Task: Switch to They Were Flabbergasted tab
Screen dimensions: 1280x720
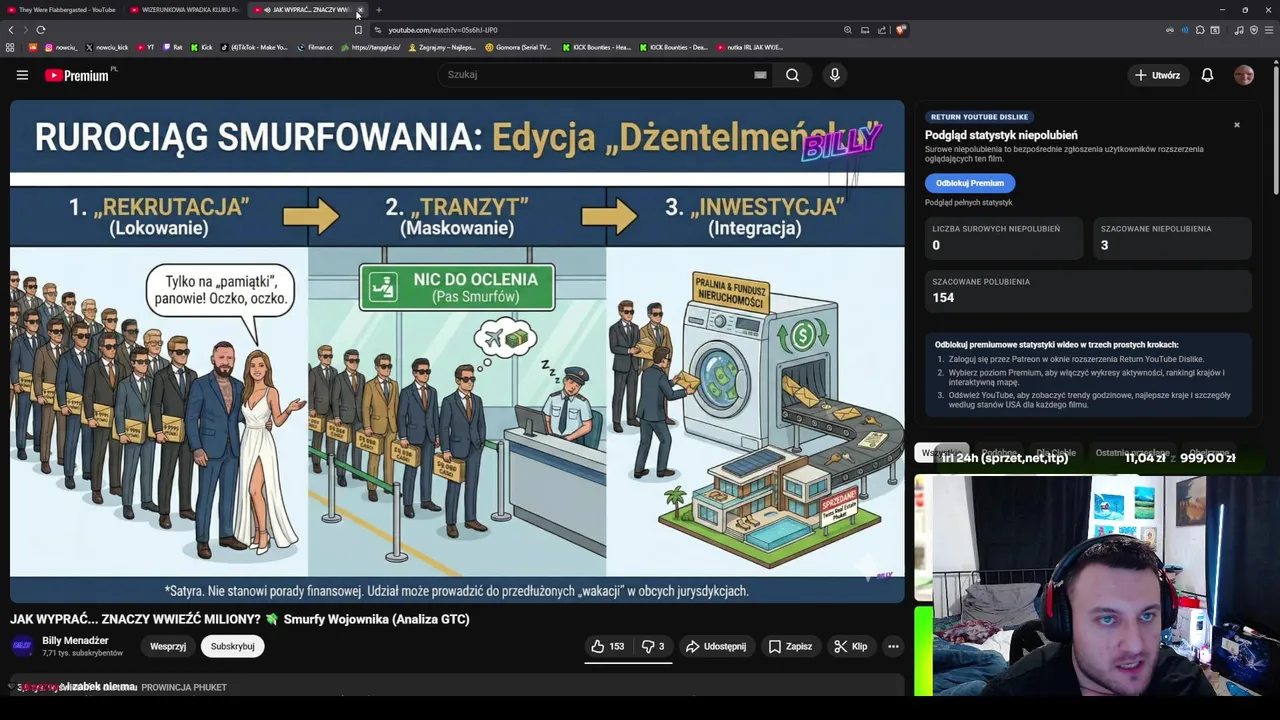Action: pyautogui.click(x=62, y=10)
